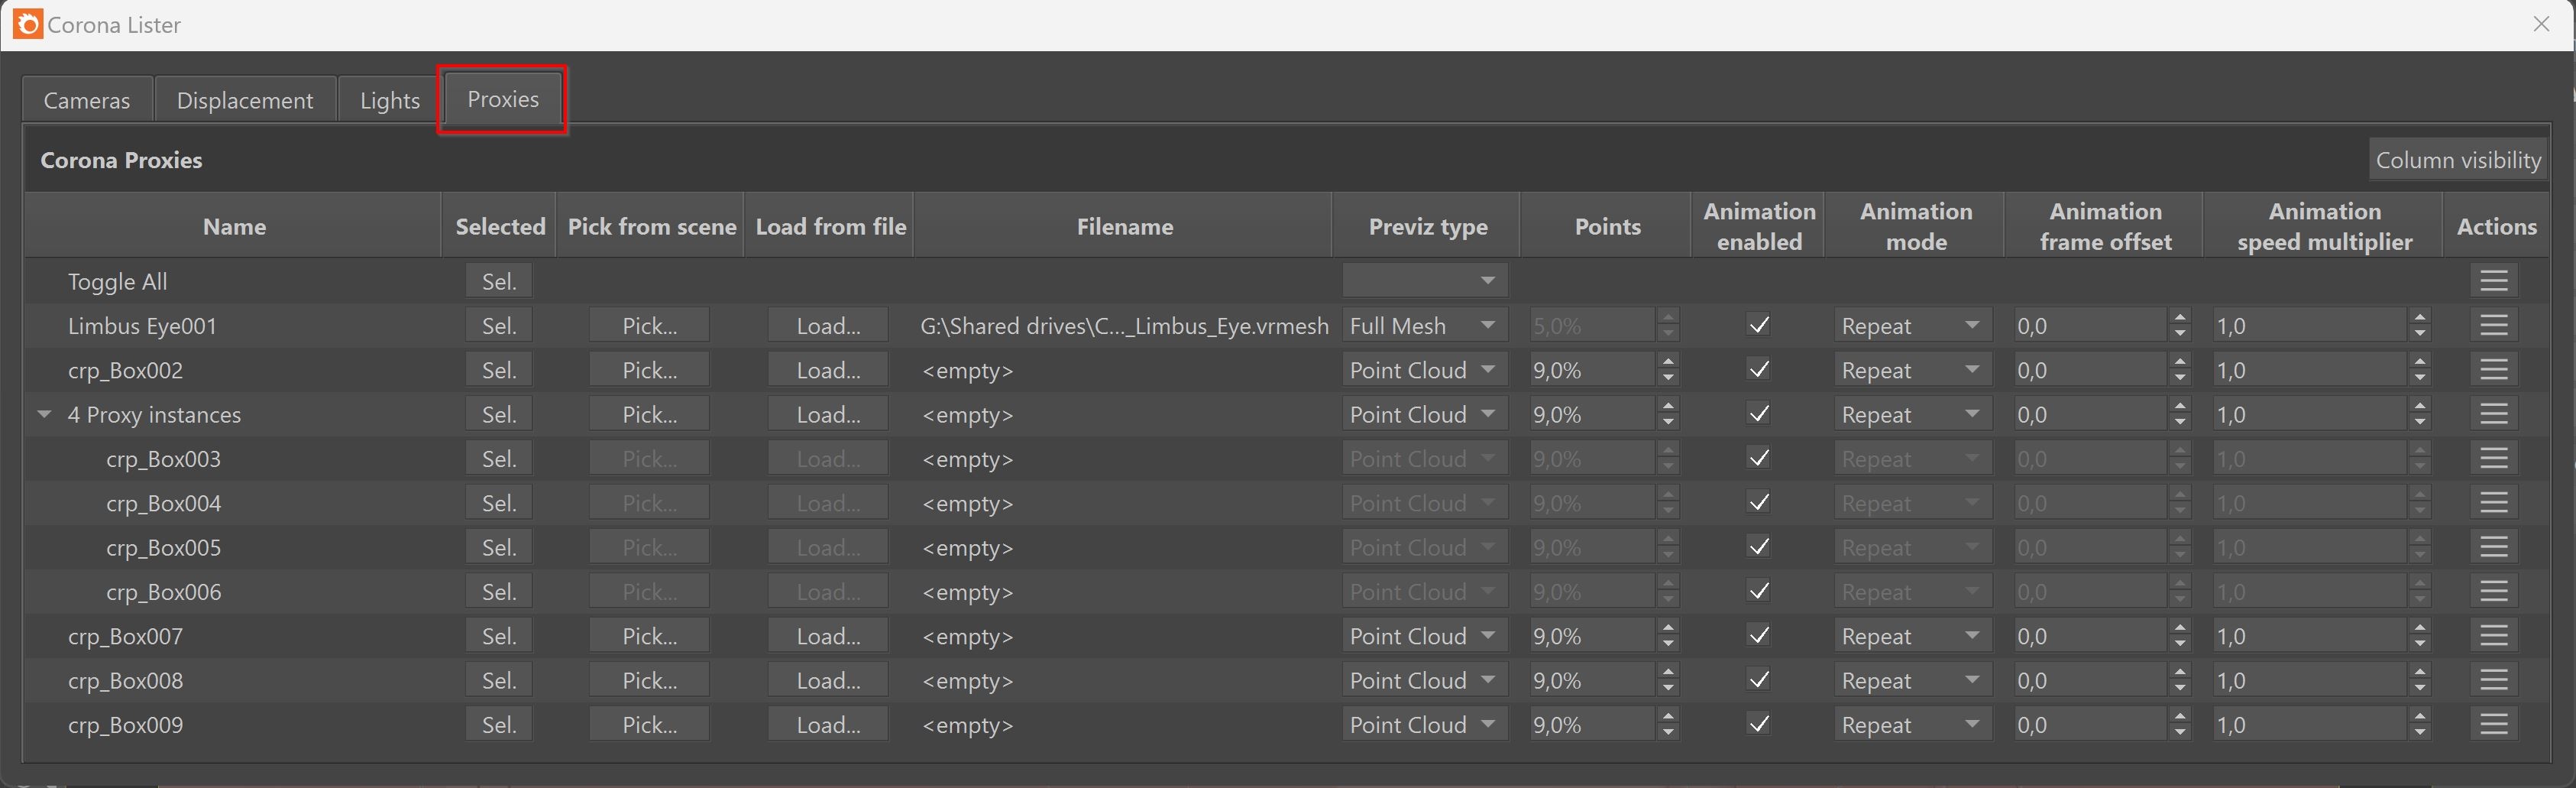Open the Column visibility options
The image size is (2576, 788).
click(2458, 160)
